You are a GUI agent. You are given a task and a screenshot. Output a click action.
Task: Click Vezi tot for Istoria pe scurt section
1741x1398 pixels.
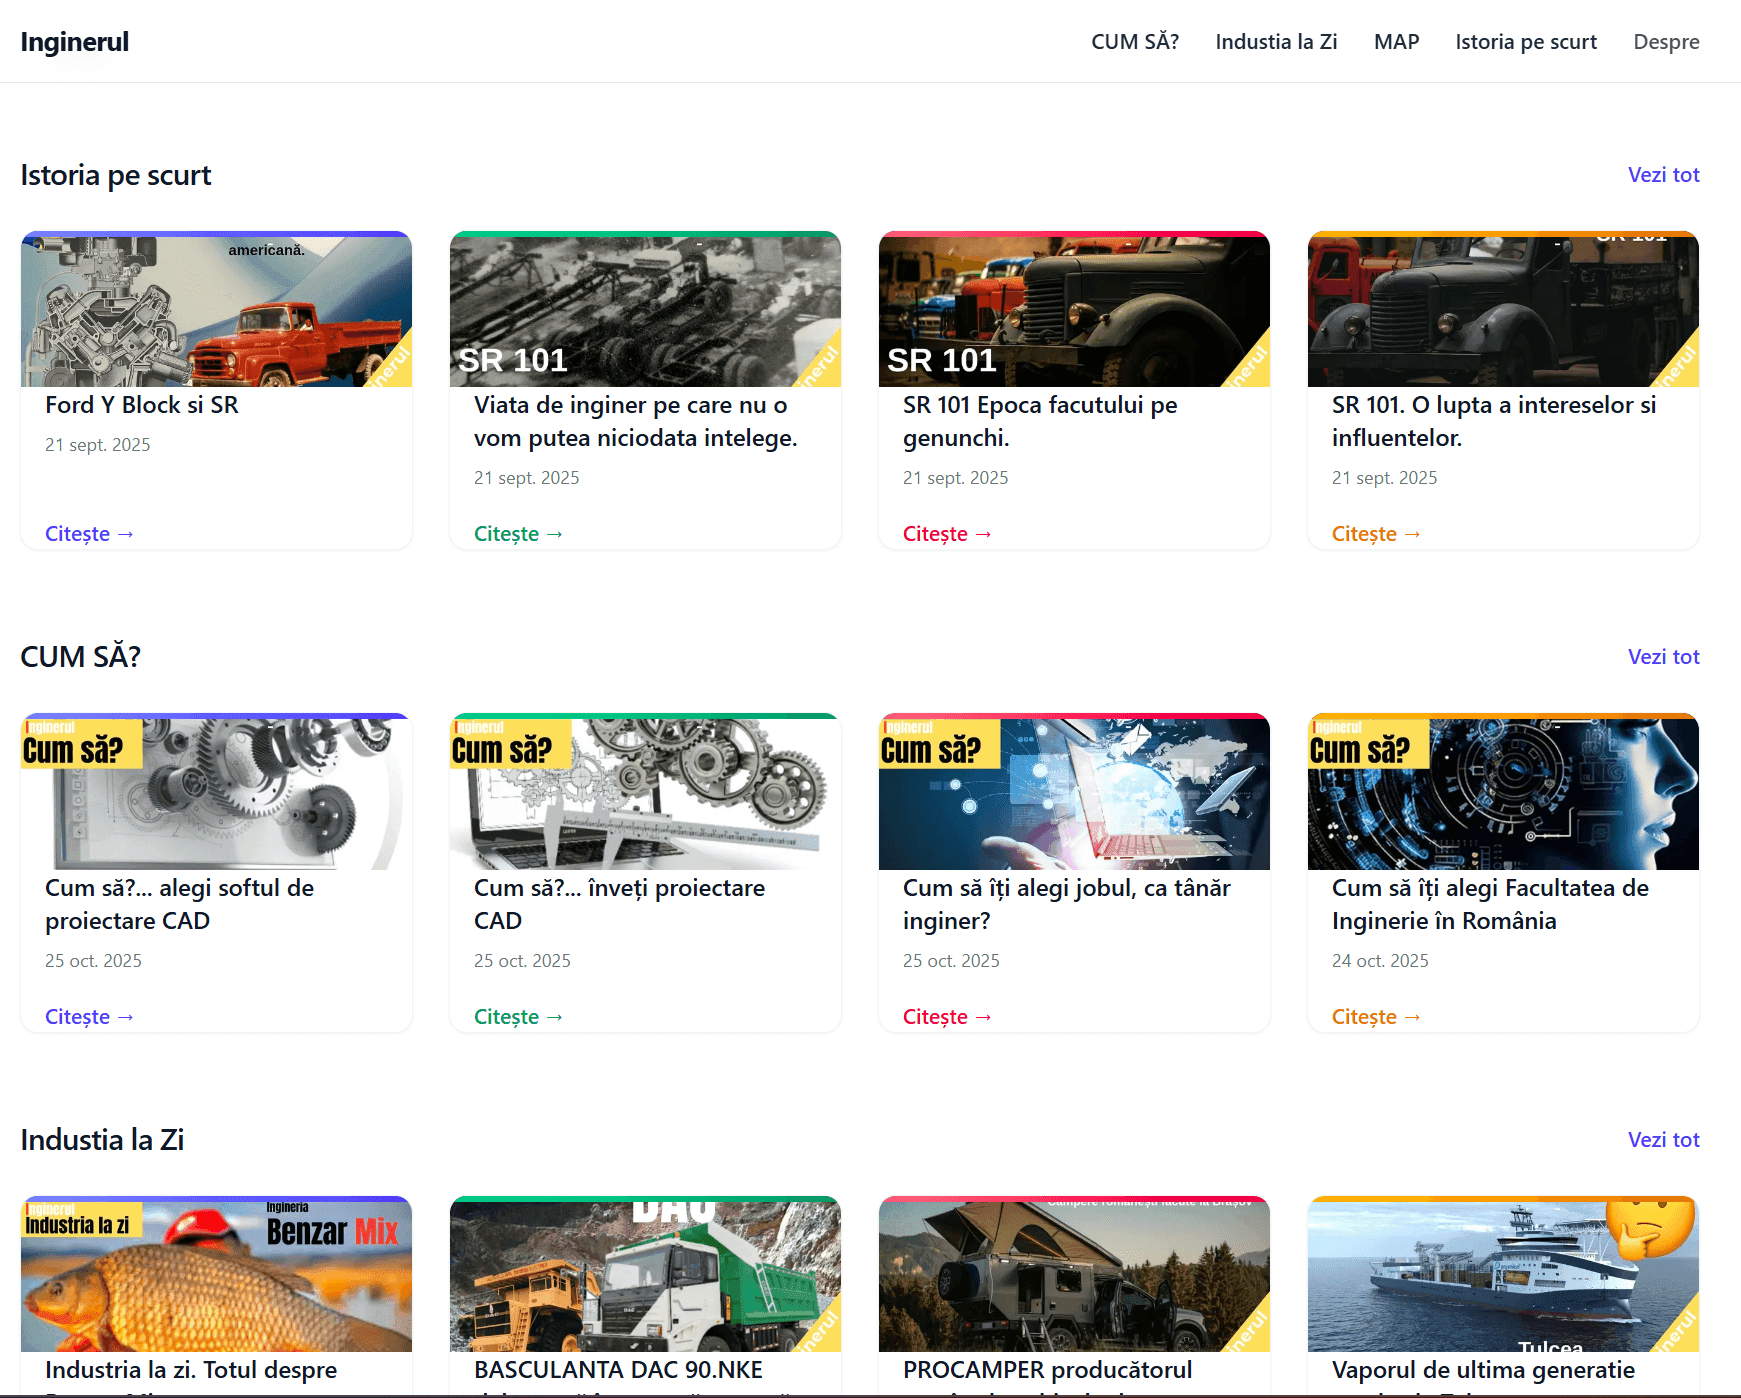[1663, 175]
